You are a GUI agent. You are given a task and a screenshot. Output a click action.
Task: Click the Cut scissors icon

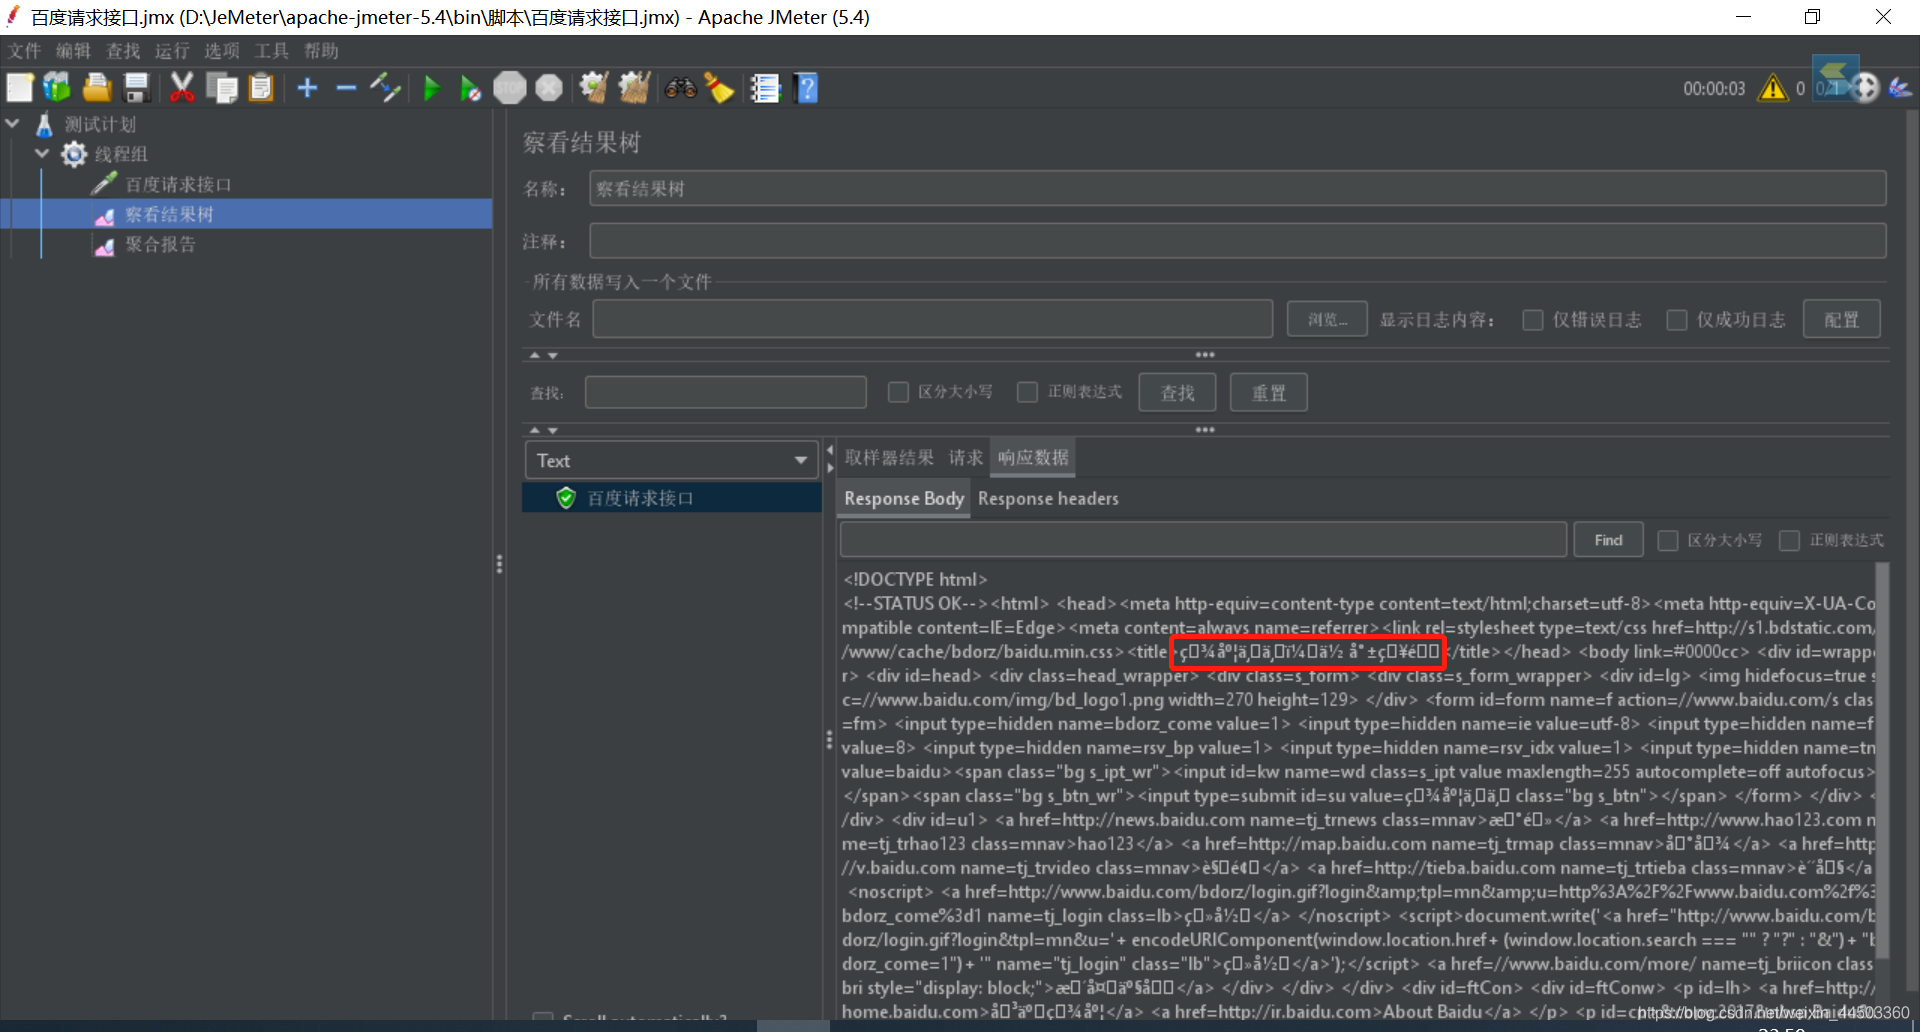click(x=182, y=88)
